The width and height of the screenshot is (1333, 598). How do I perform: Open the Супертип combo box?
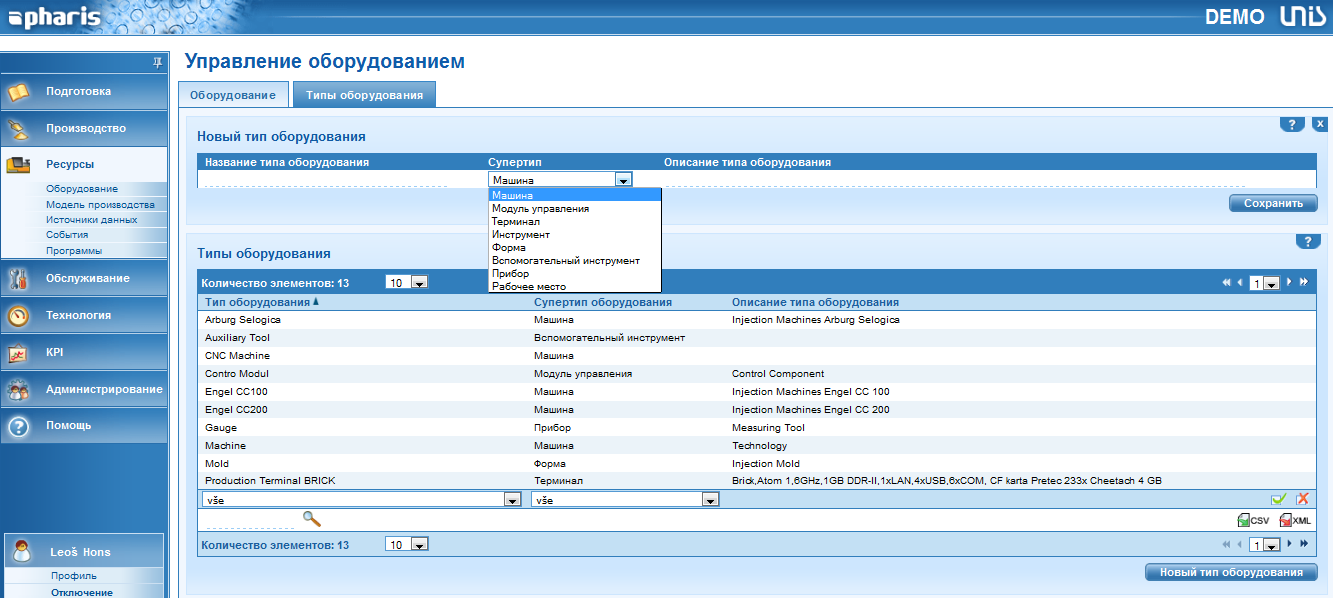pyautogui.click(x=560, y=180)
